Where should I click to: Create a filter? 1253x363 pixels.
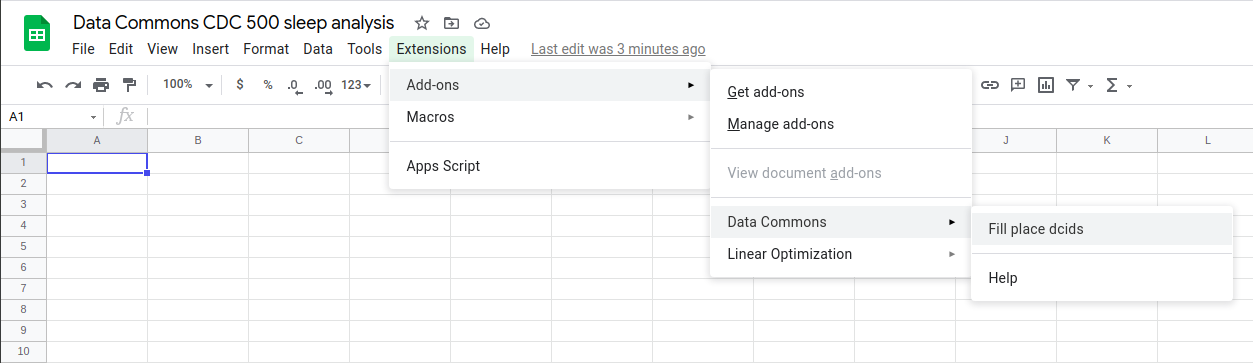pyautogui.click(x=1073, y=85)
